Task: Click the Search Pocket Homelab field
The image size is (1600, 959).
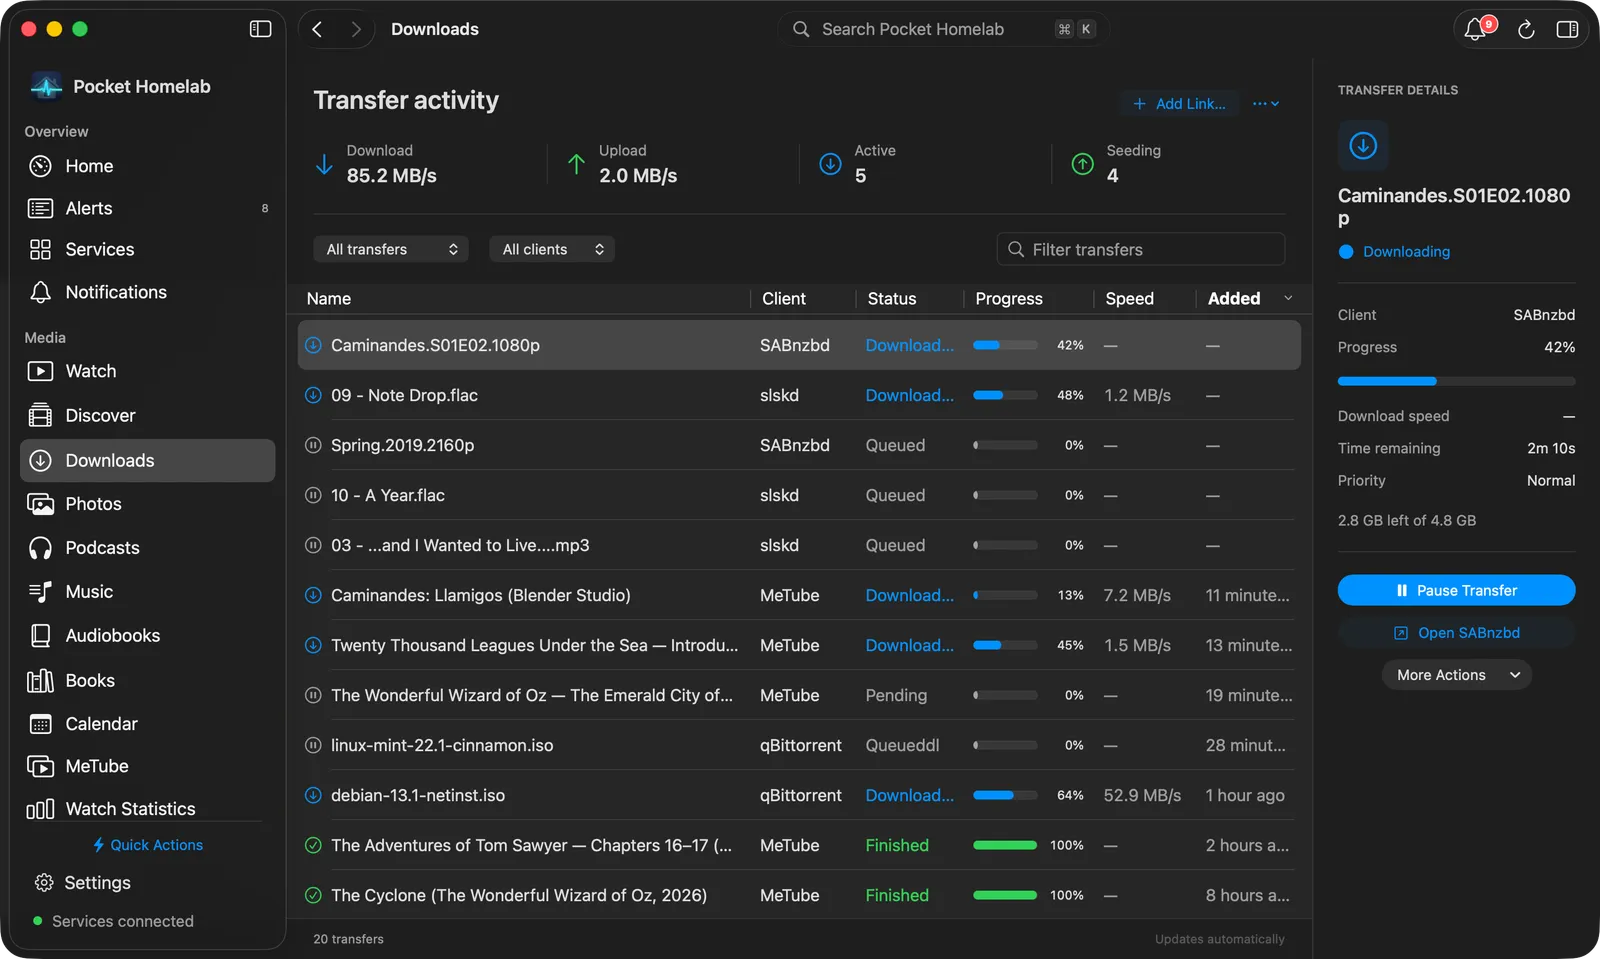Action: (942, 29)
